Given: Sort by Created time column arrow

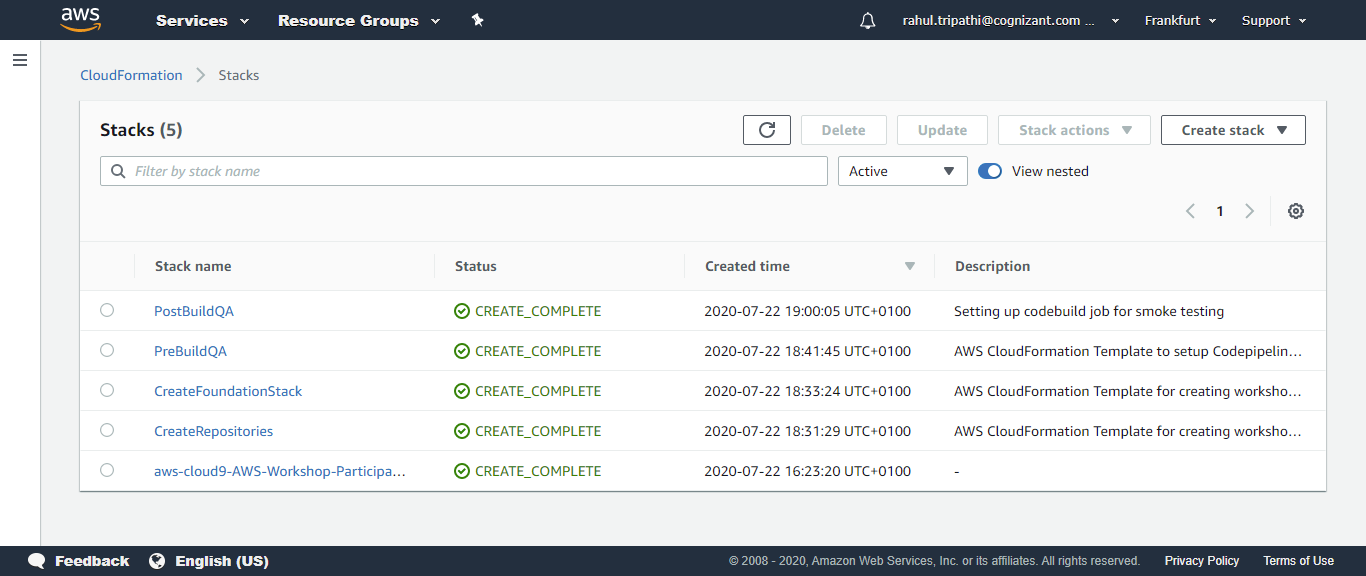Looking at the screenshot, I should 910,266.
